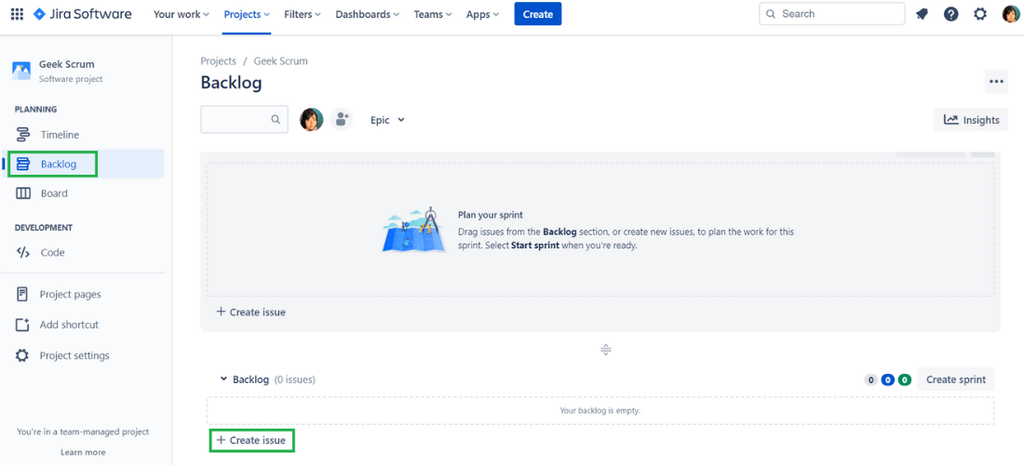Open the Your work dropdown
The image size is (1024, 465).
(x=181, y=14)
